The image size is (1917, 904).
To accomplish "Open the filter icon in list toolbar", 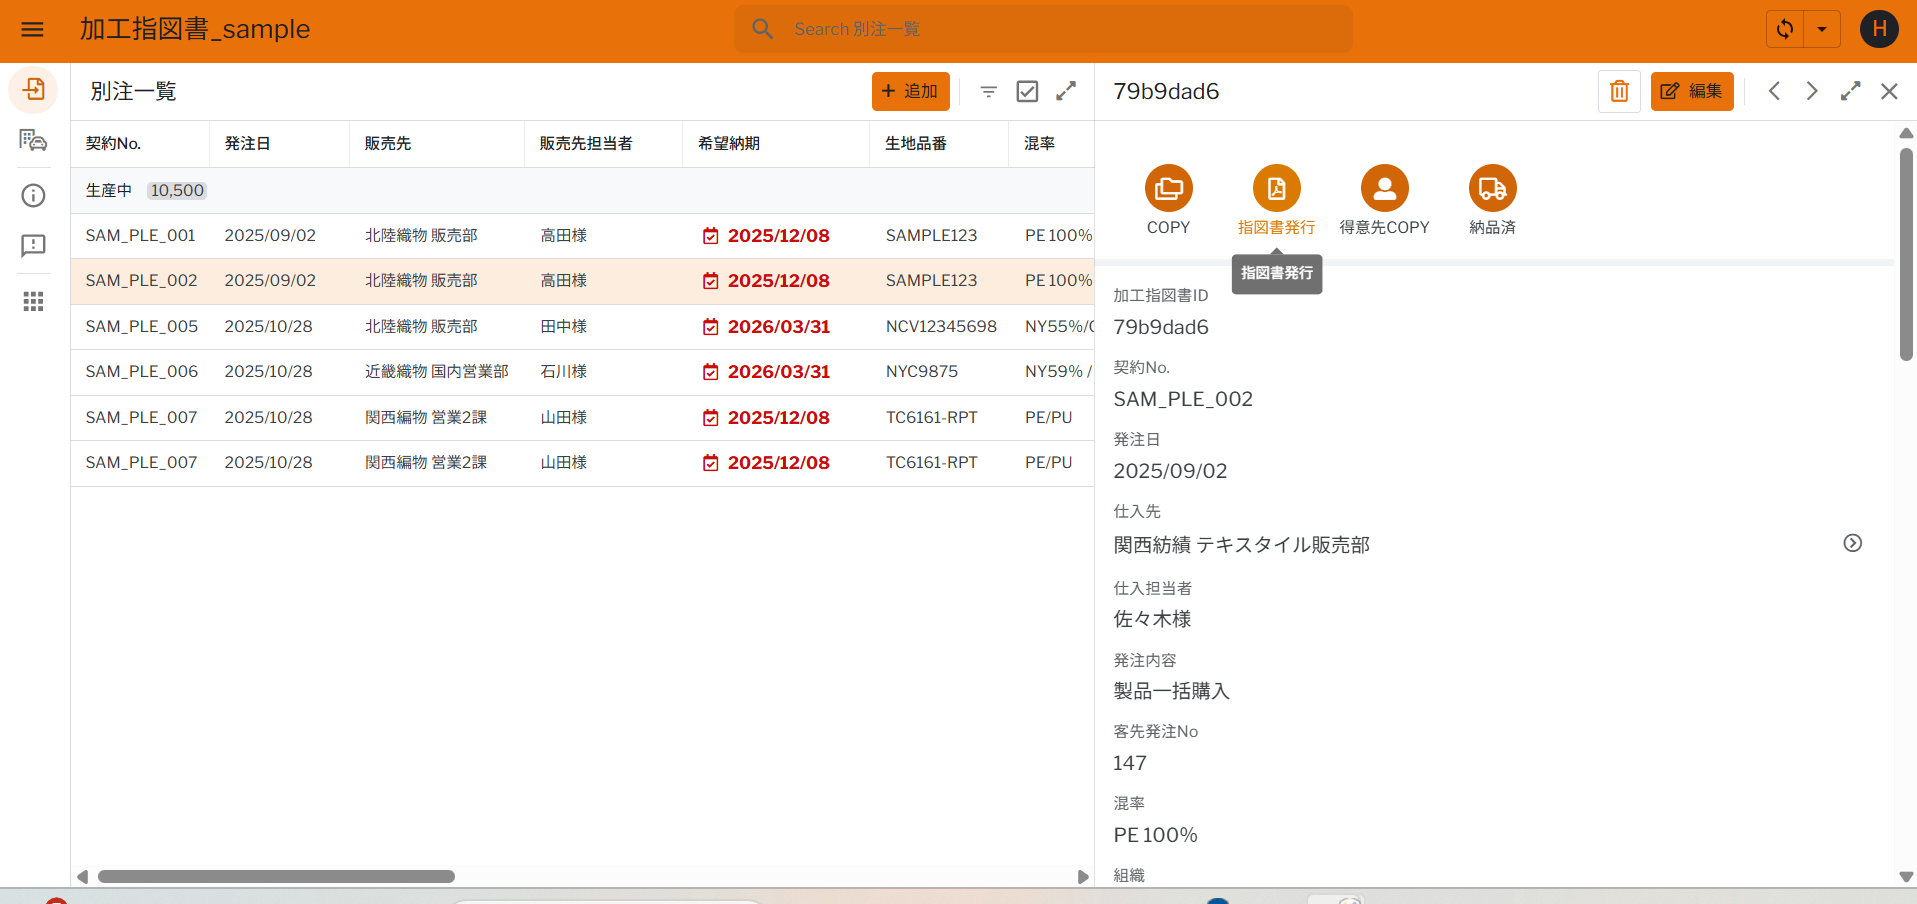I will (x=988, y=92).
